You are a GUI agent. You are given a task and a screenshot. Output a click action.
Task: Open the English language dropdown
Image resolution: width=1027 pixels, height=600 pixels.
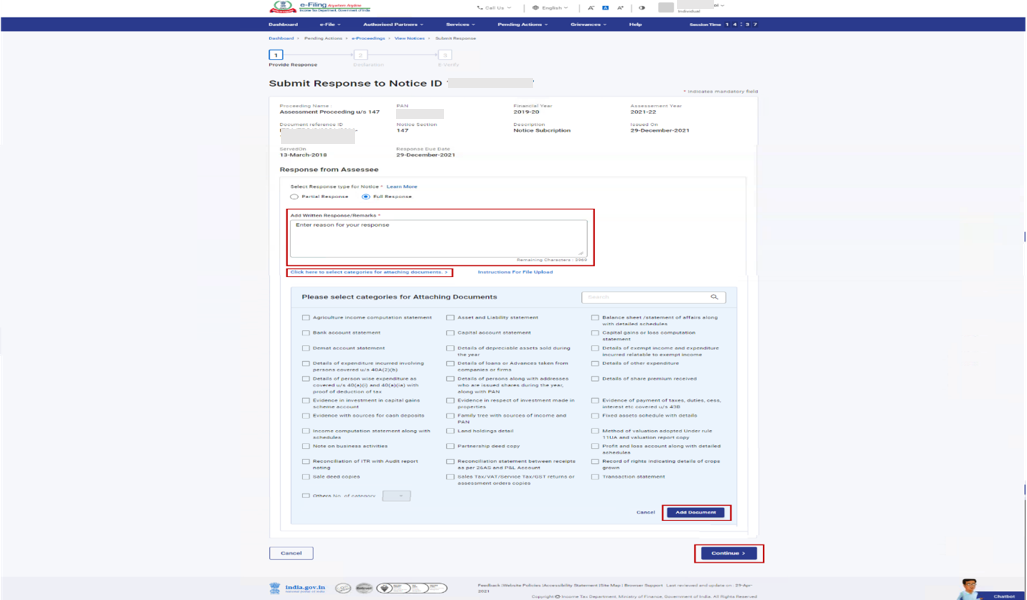tap(550, 8)
